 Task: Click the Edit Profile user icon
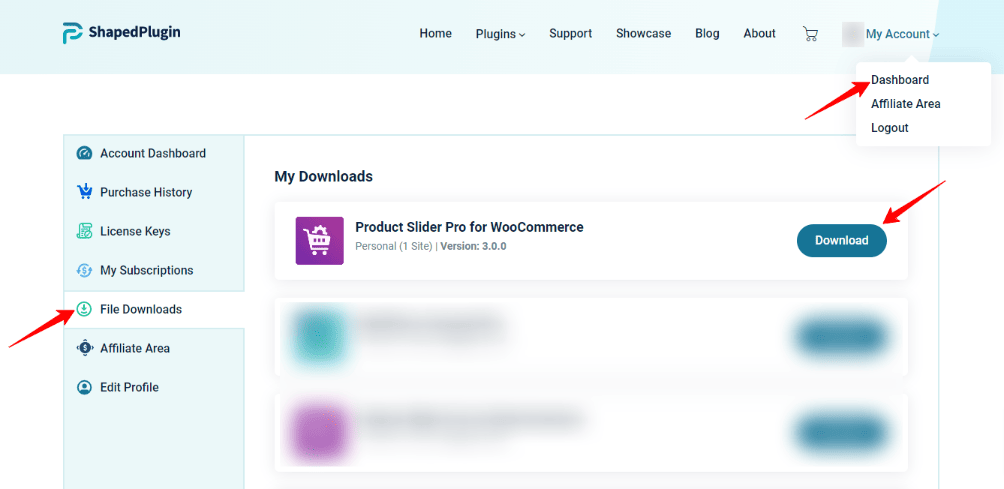[x=84, y=387]
